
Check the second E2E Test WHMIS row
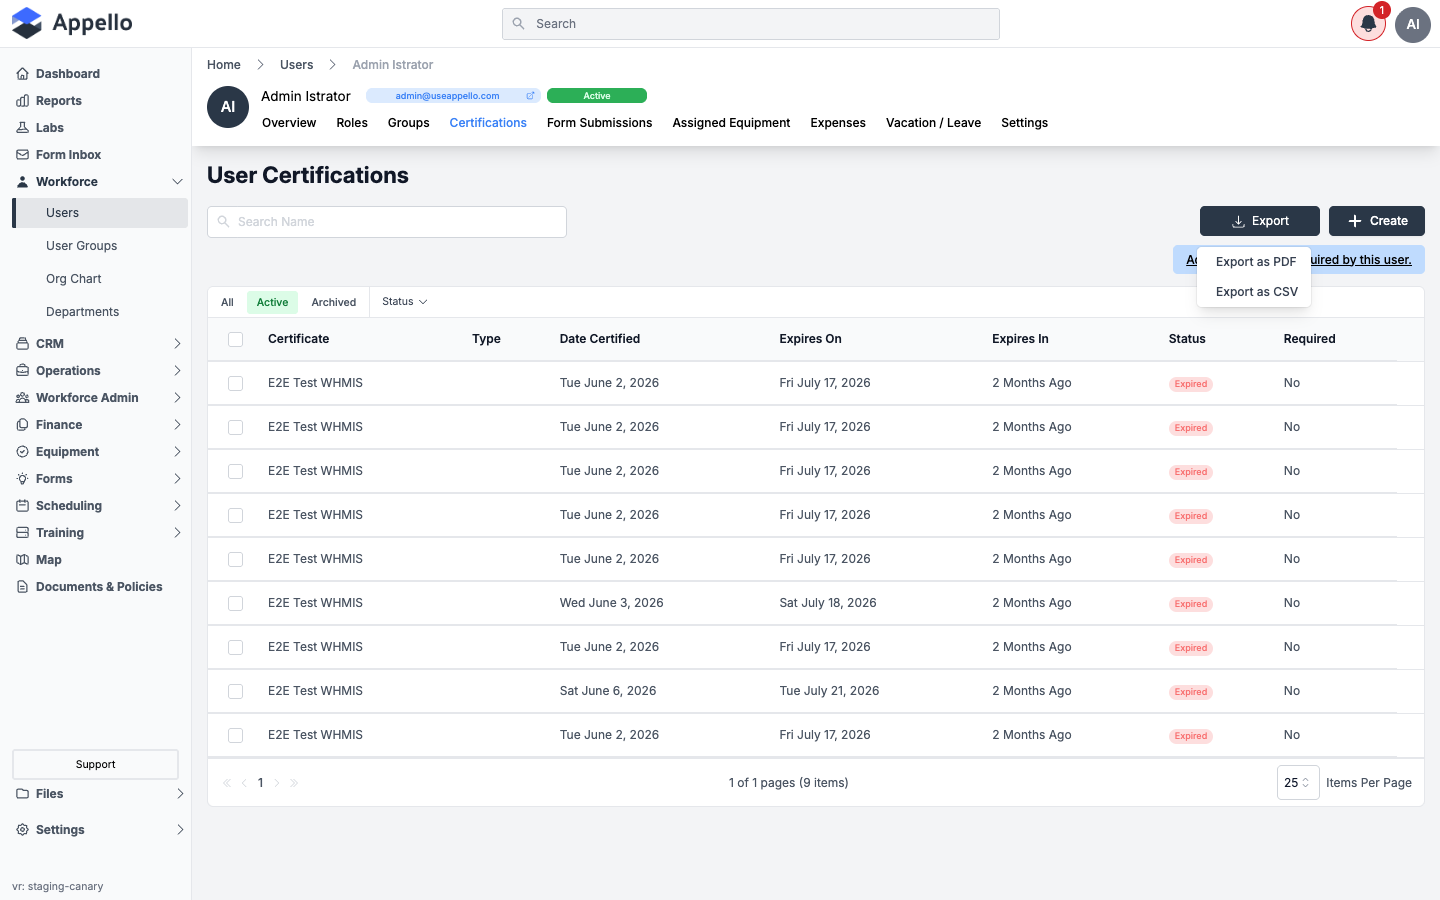pyautogui.click(x=236, y=427)
